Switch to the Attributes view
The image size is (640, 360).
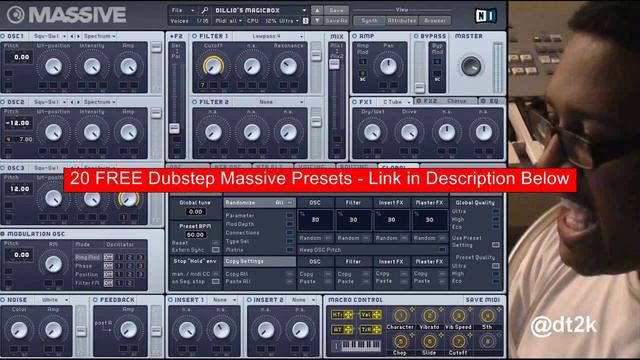(x=402, y=20)
